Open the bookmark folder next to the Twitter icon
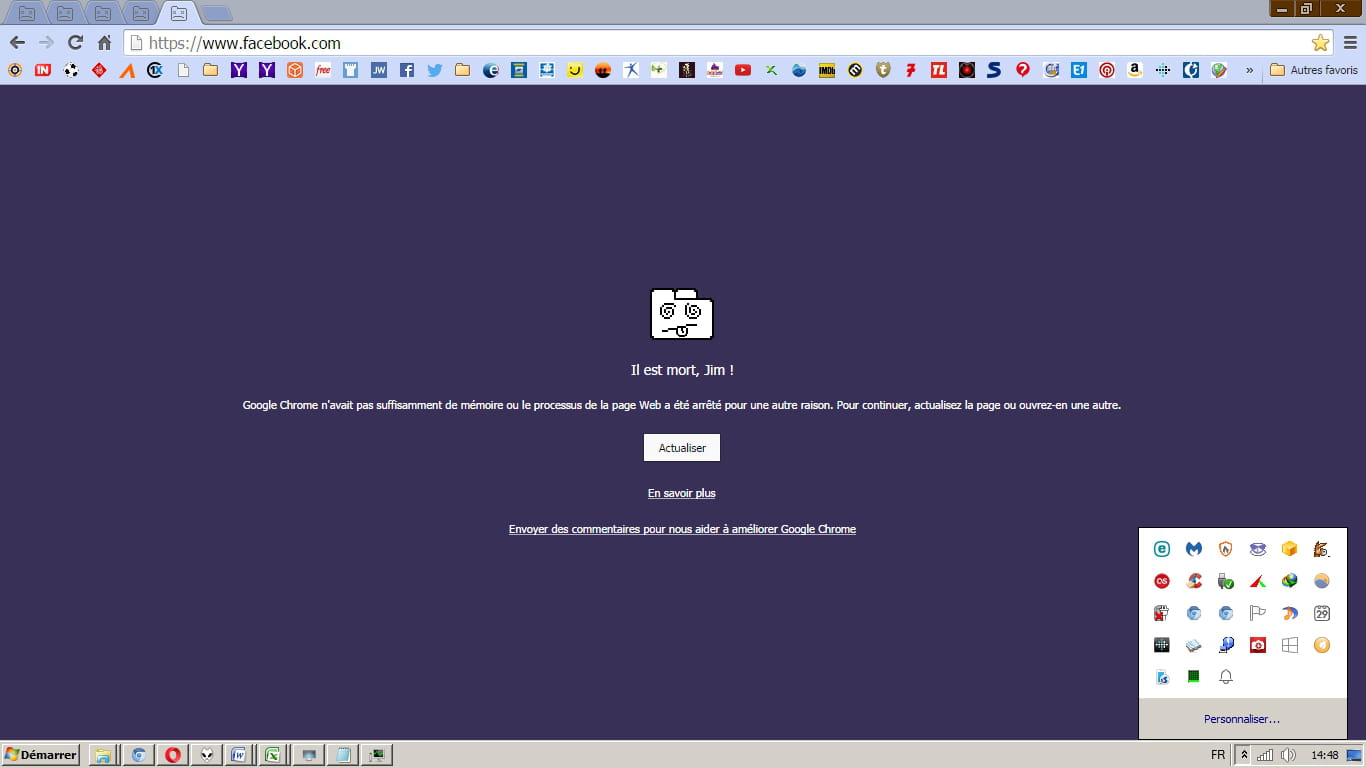Screen dimensions: 1366x768 coord(462,70)
